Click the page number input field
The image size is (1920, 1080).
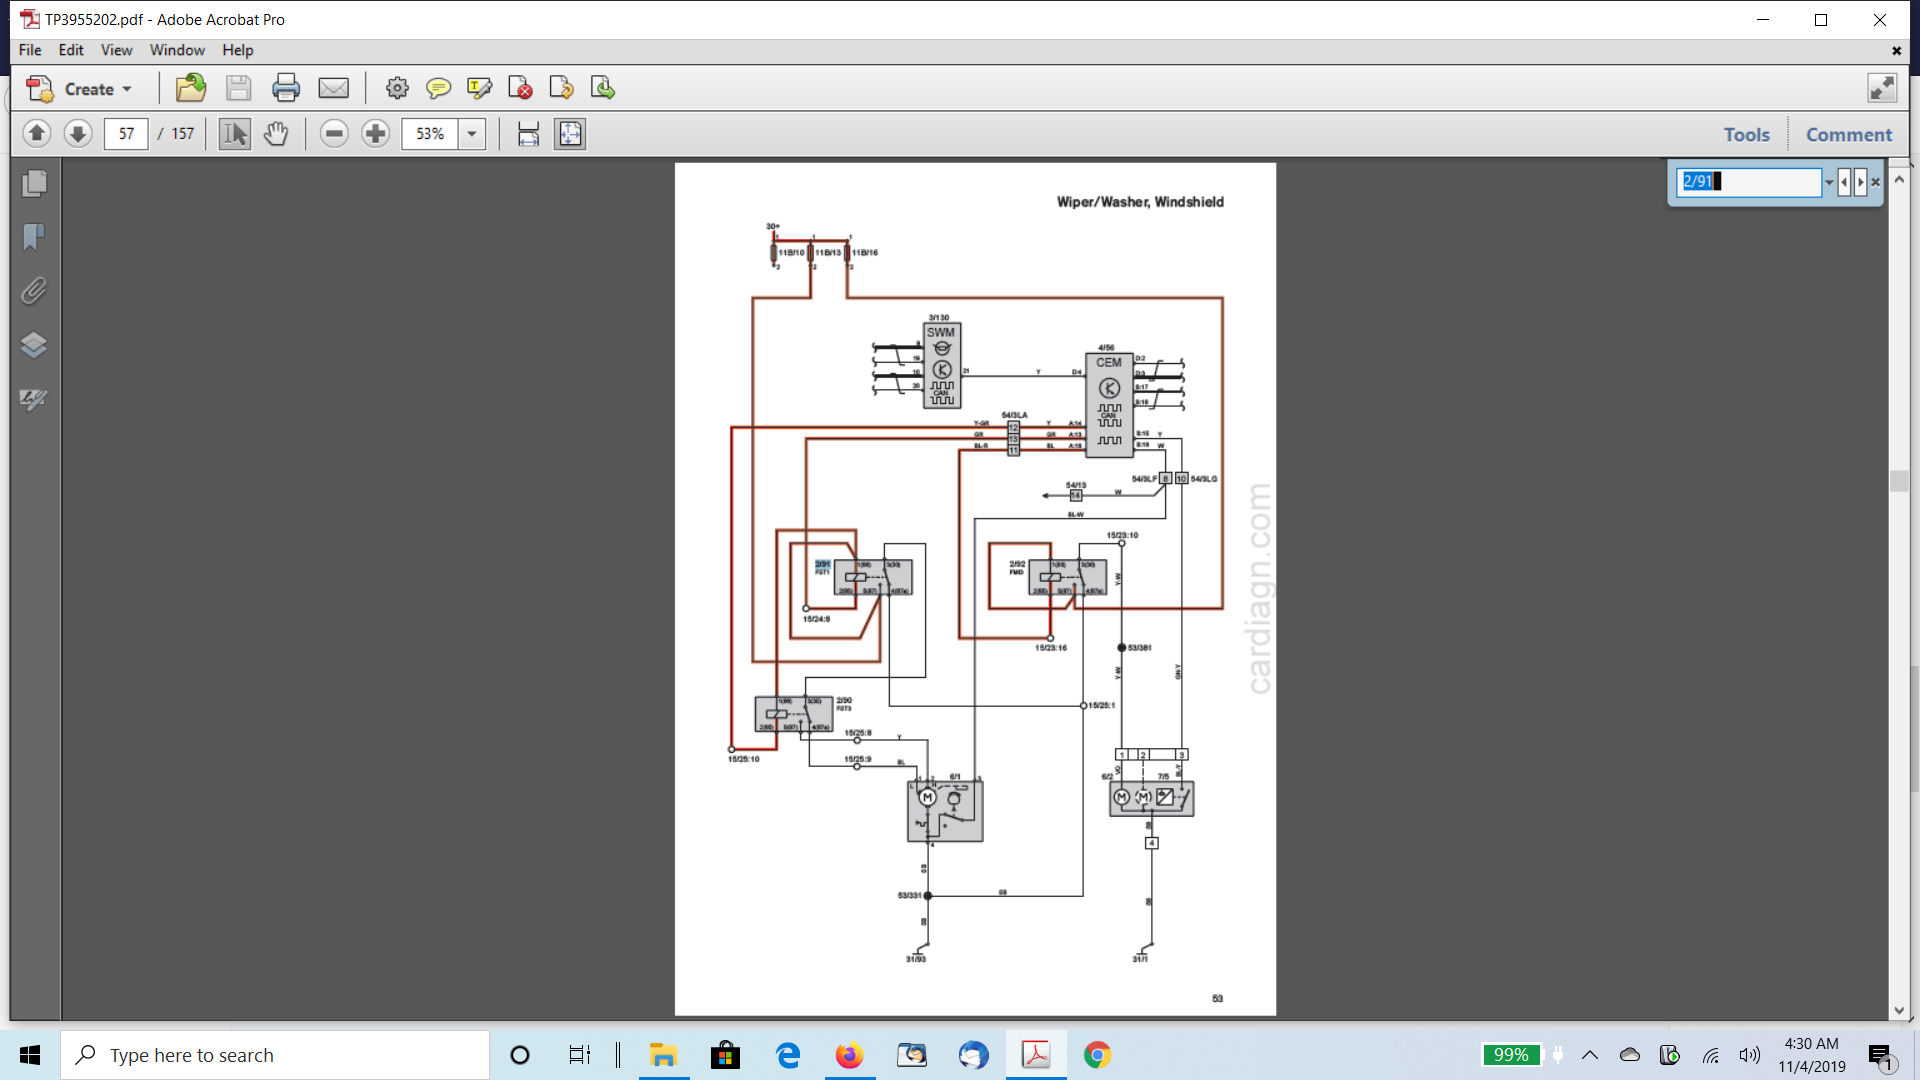click(126, 133)
